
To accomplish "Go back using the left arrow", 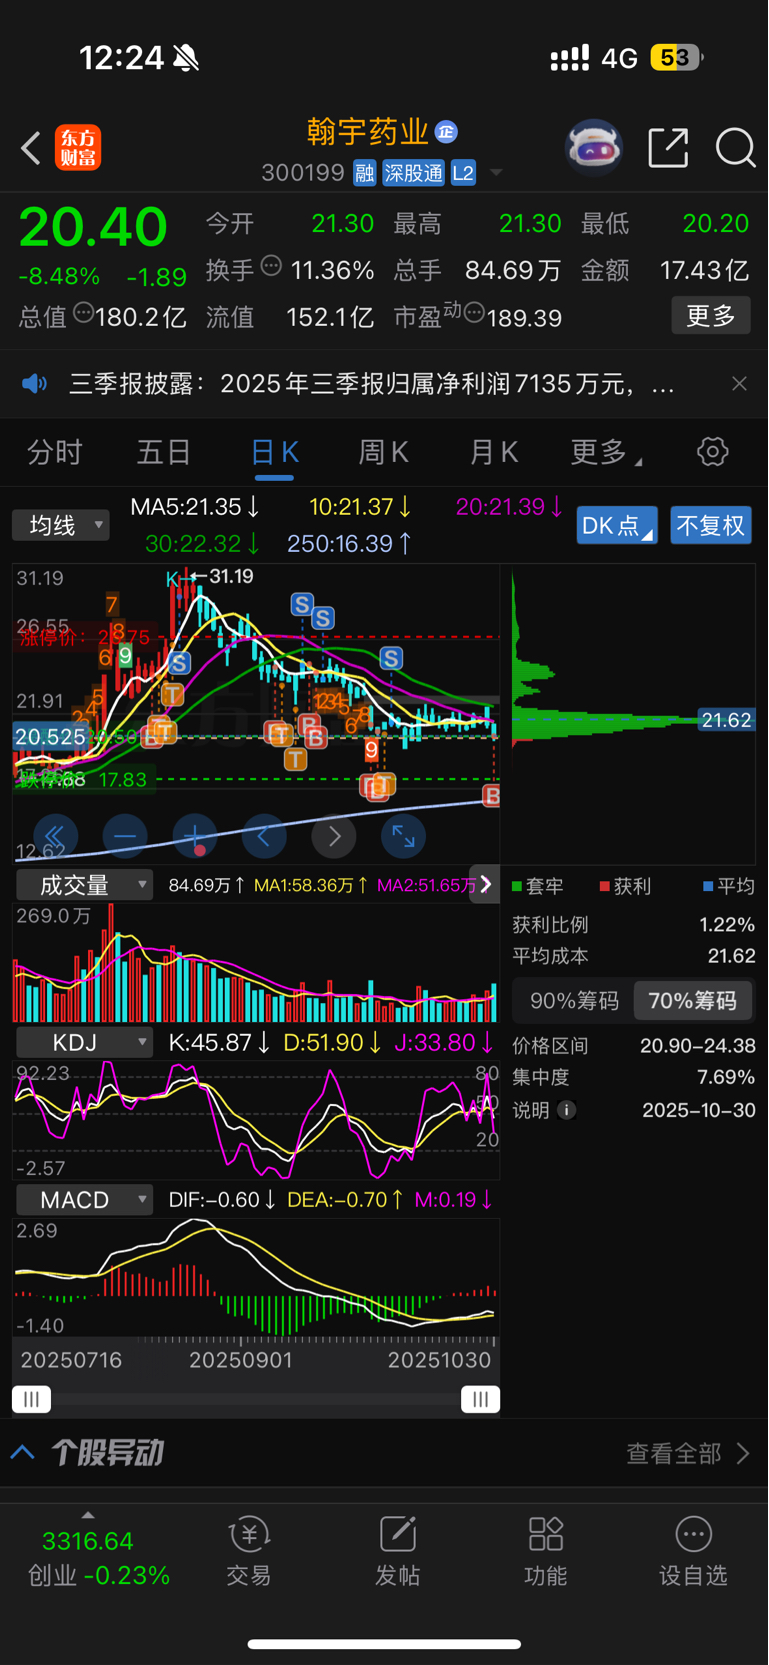I will pos(31,148).
